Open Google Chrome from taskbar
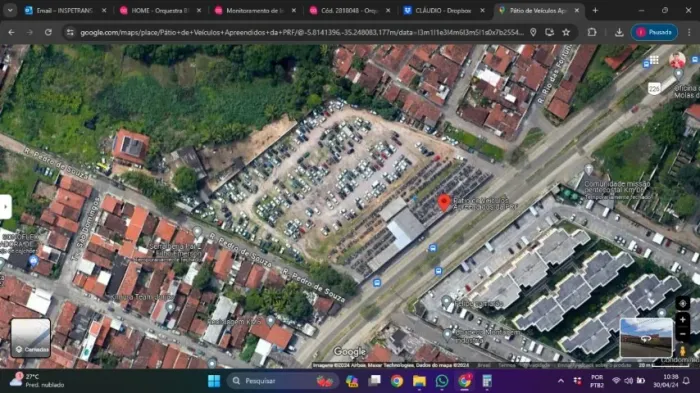 [x=396, y=381]
